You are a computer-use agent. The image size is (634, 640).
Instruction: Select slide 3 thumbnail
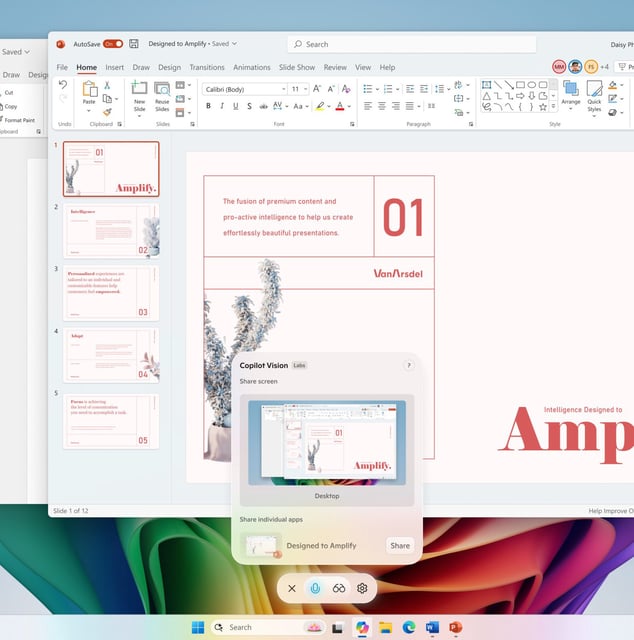(x=111, y=293)
